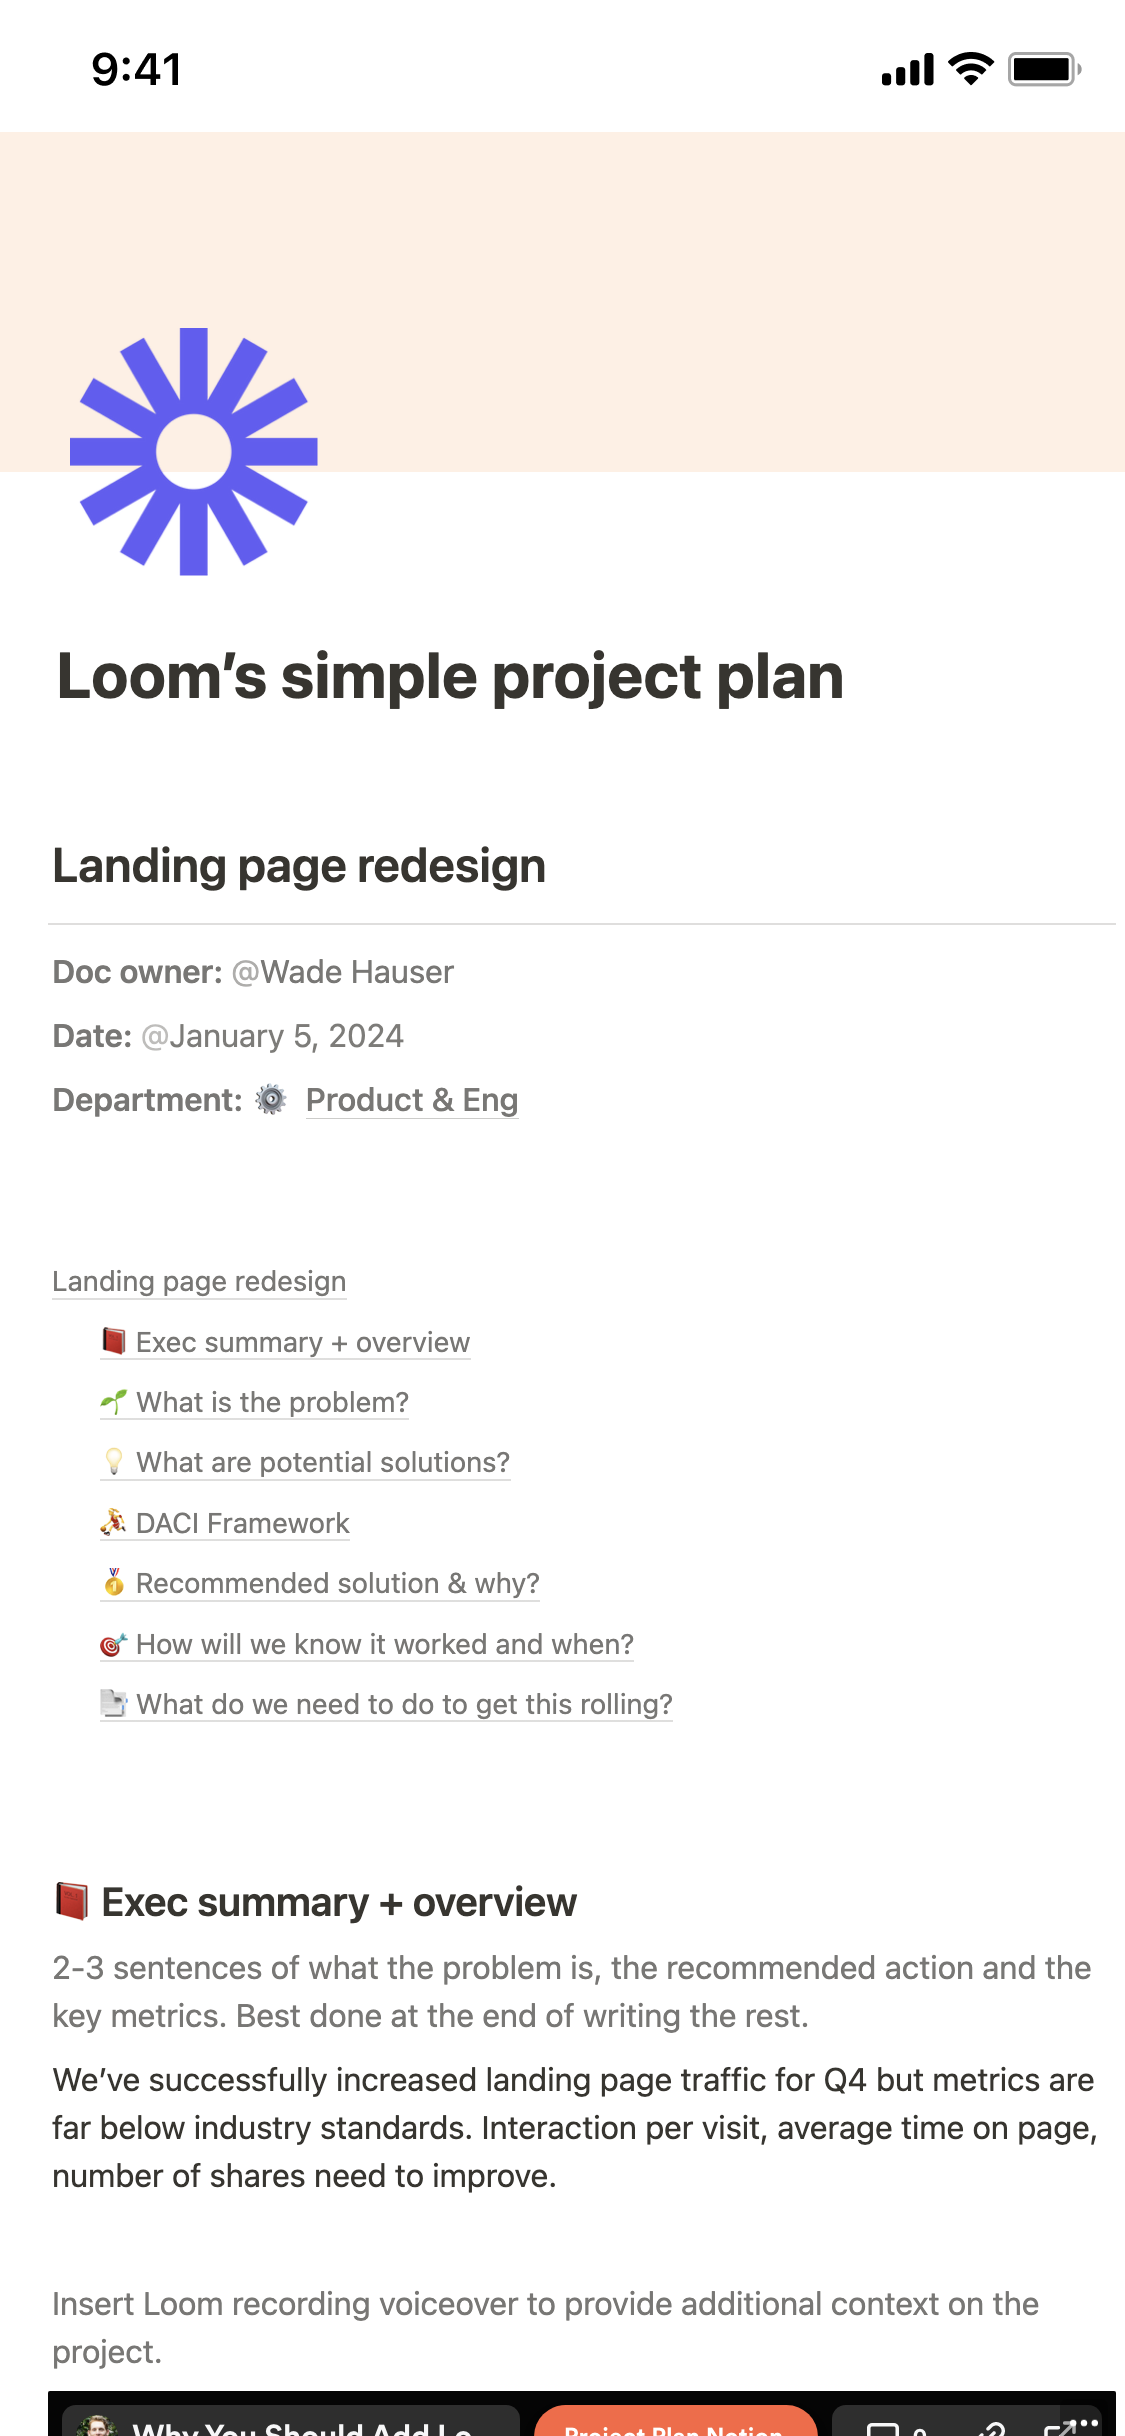Screen dimensions: 1125x2436
Task: Open the Product & Eng page link
Action: coord(411,1100)
